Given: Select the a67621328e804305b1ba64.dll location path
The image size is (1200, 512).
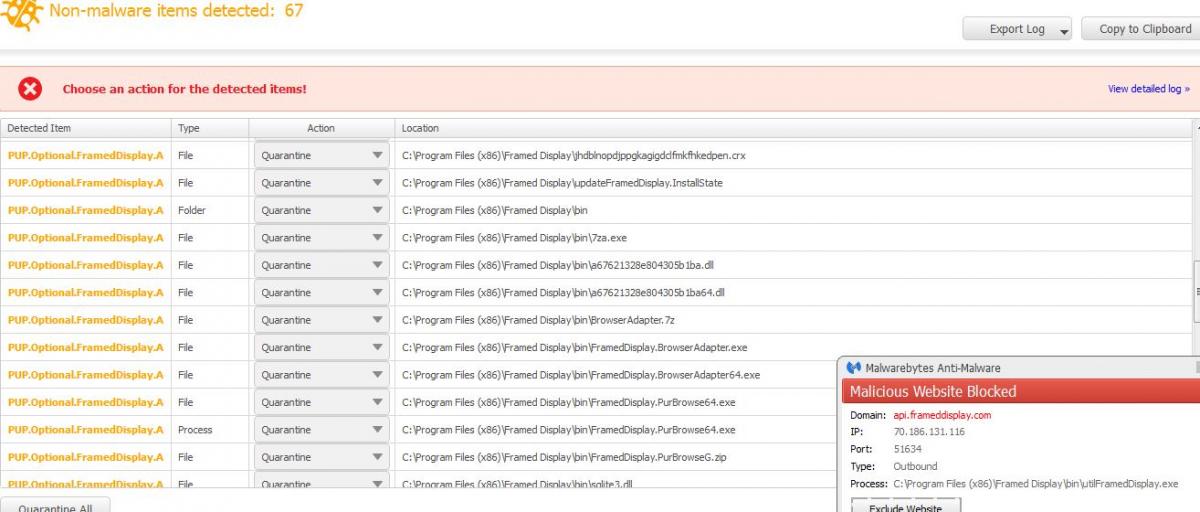Looking at the screenshot, I should coord(563,293).
